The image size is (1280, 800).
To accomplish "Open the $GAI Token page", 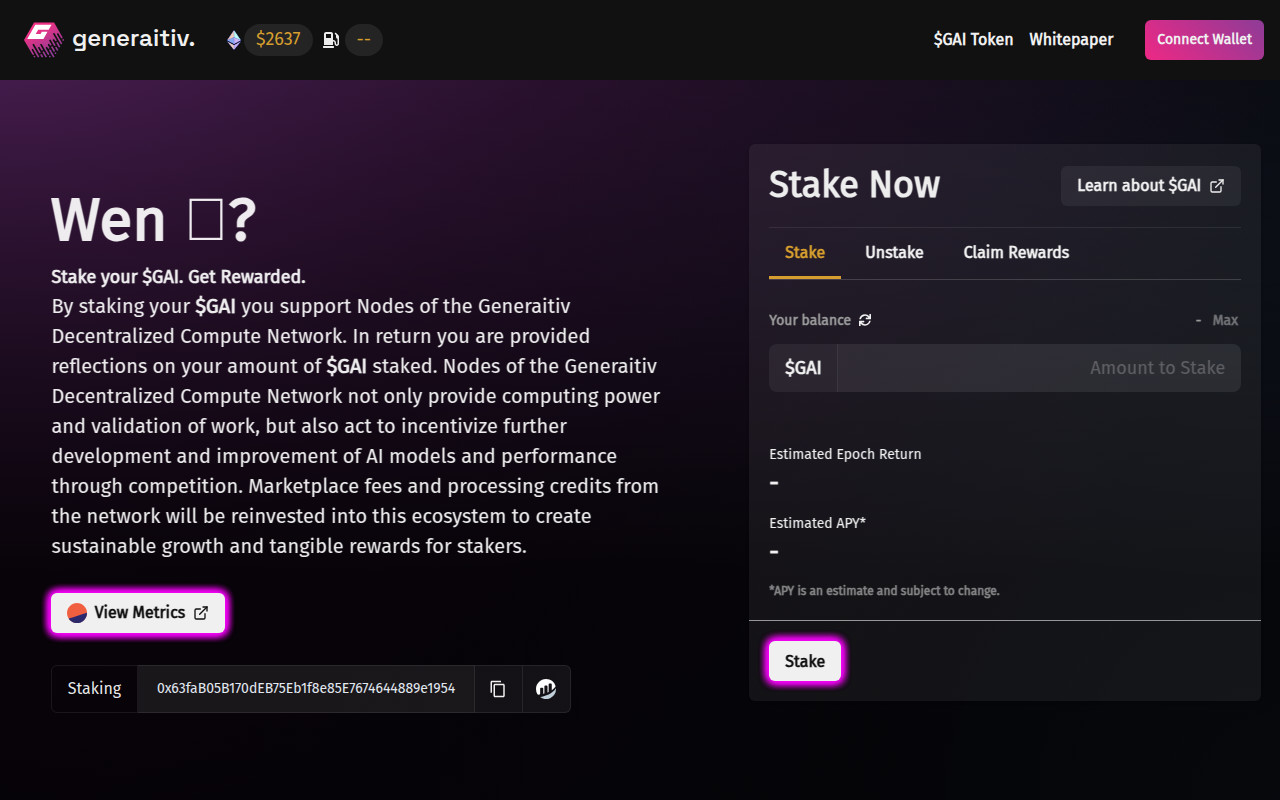I will pyautogui.click(x=973, y=40).
